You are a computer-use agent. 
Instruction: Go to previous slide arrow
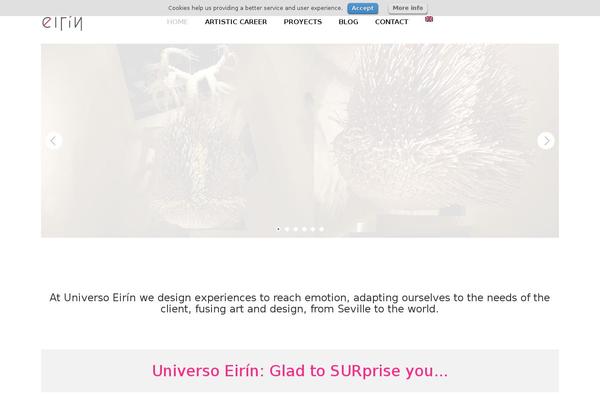[54, 141]
